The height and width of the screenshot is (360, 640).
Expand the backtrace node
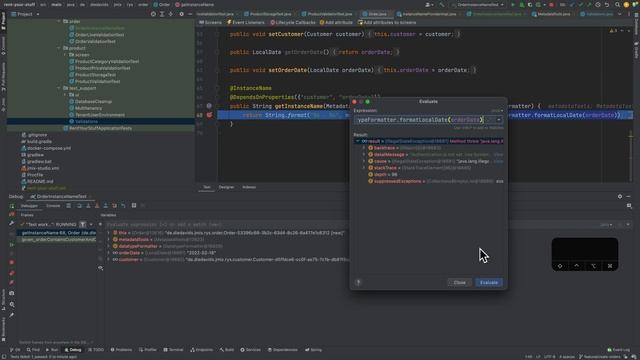pos(364,148)
